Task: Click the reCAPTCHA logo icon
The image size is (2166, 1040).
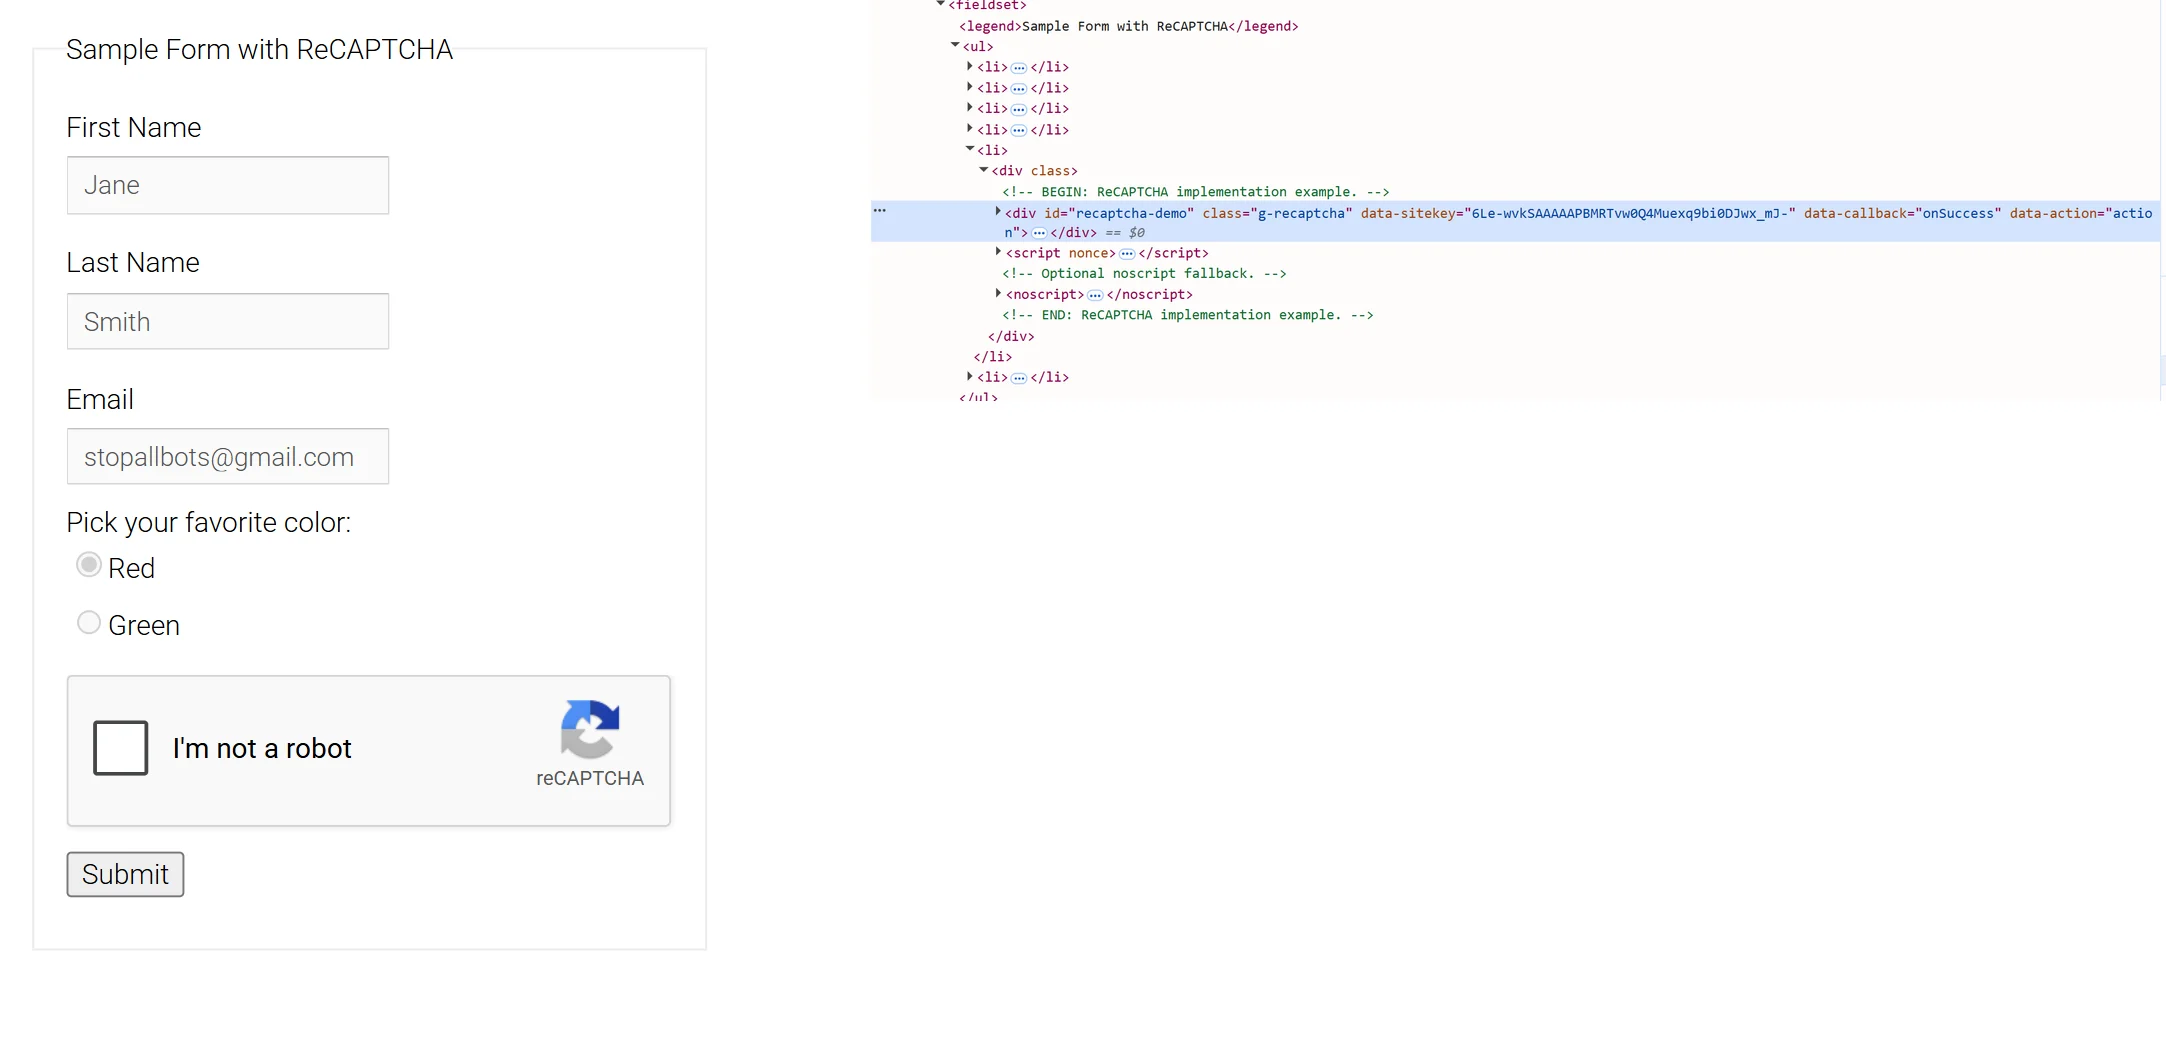Action: point(590,729)
